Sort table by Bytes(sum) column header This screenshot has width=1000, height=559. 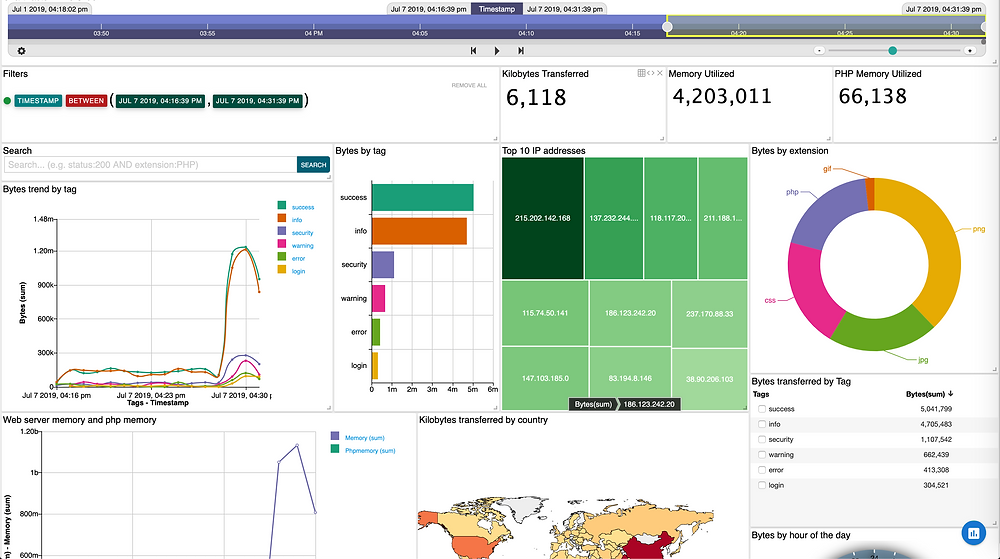pos(929,394)
